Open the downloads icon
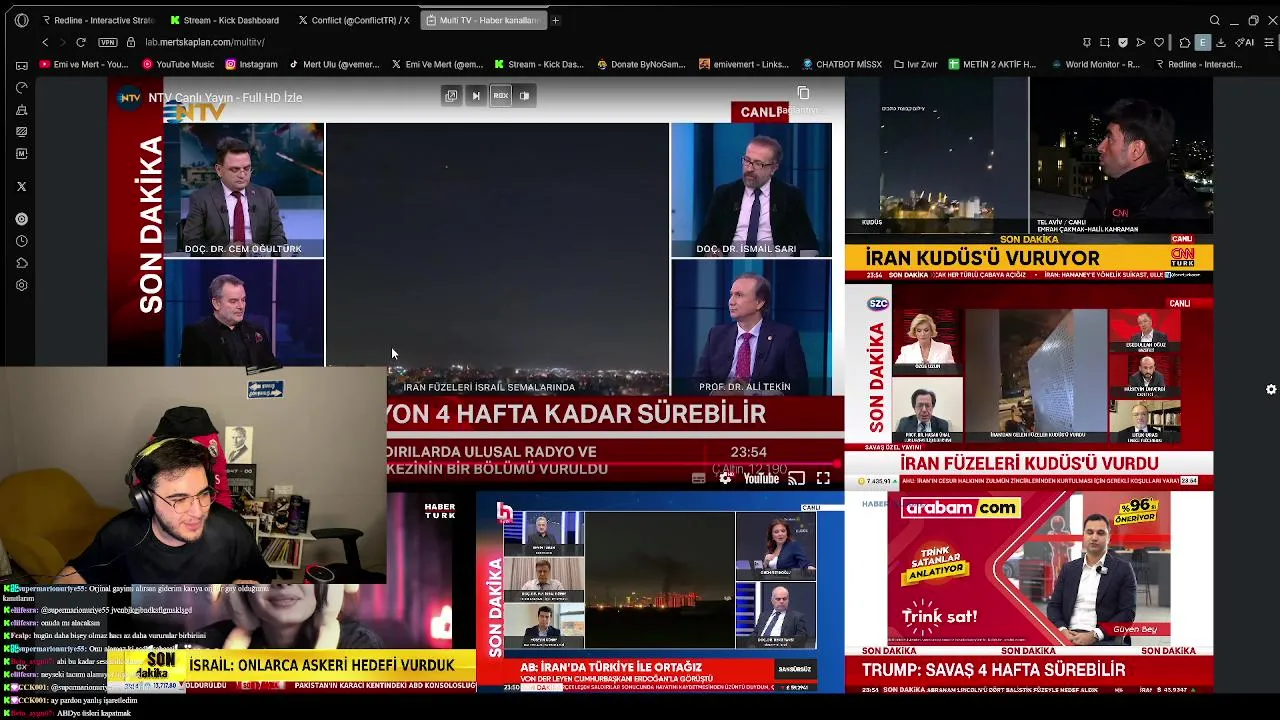Viewport: 1280px width, 720px height. [1223, 42]
